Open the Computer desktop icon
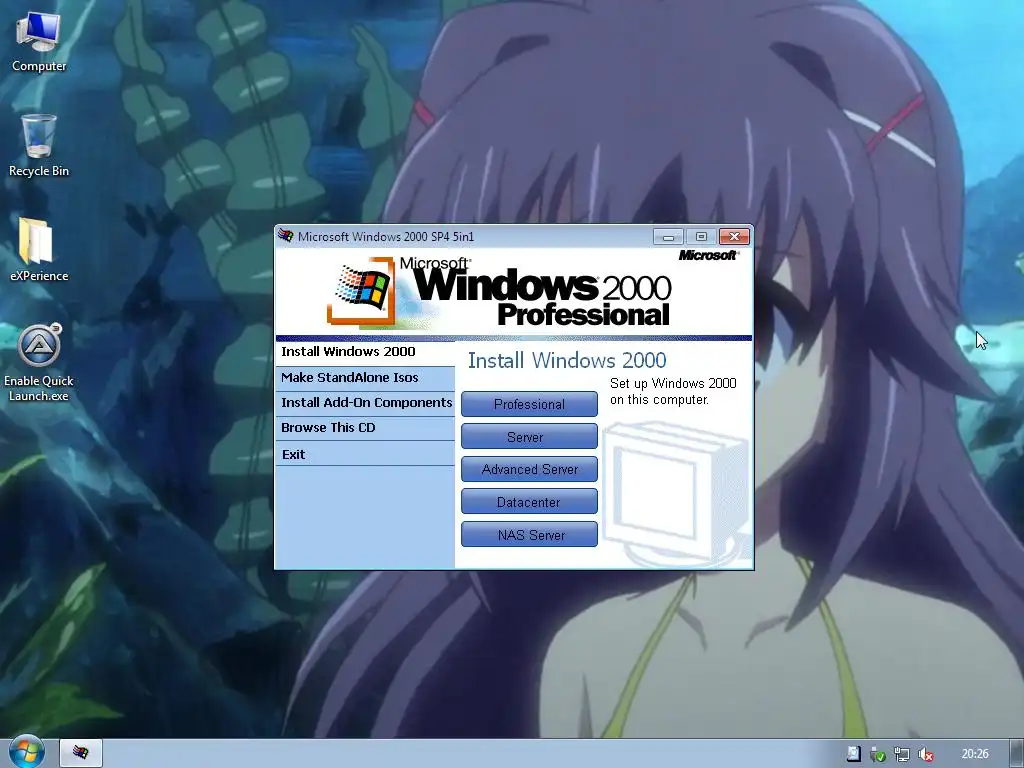Viewport: 1024px width, 768px height. (x=39, y=42)
